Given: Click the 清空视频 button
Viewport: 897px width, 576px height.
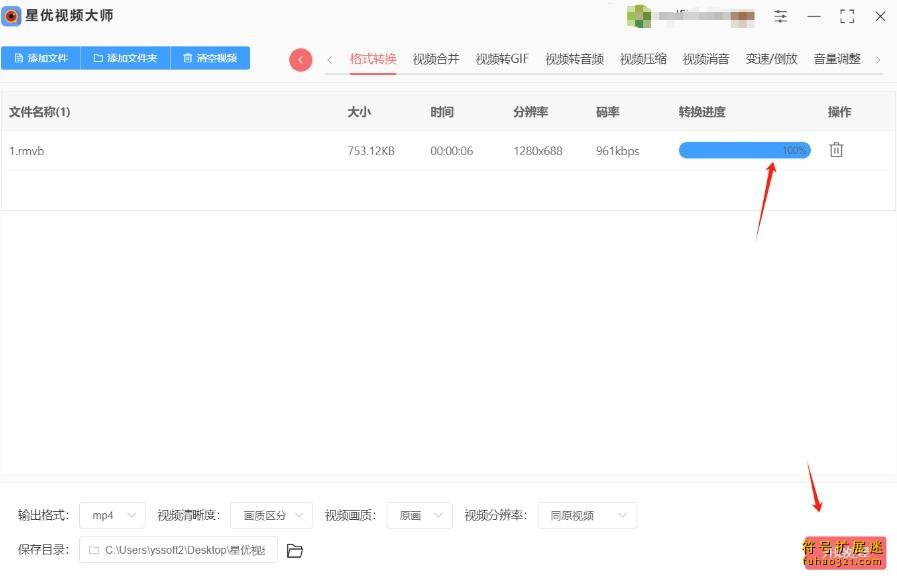Looking at the screenshot, I should point(210,58).
